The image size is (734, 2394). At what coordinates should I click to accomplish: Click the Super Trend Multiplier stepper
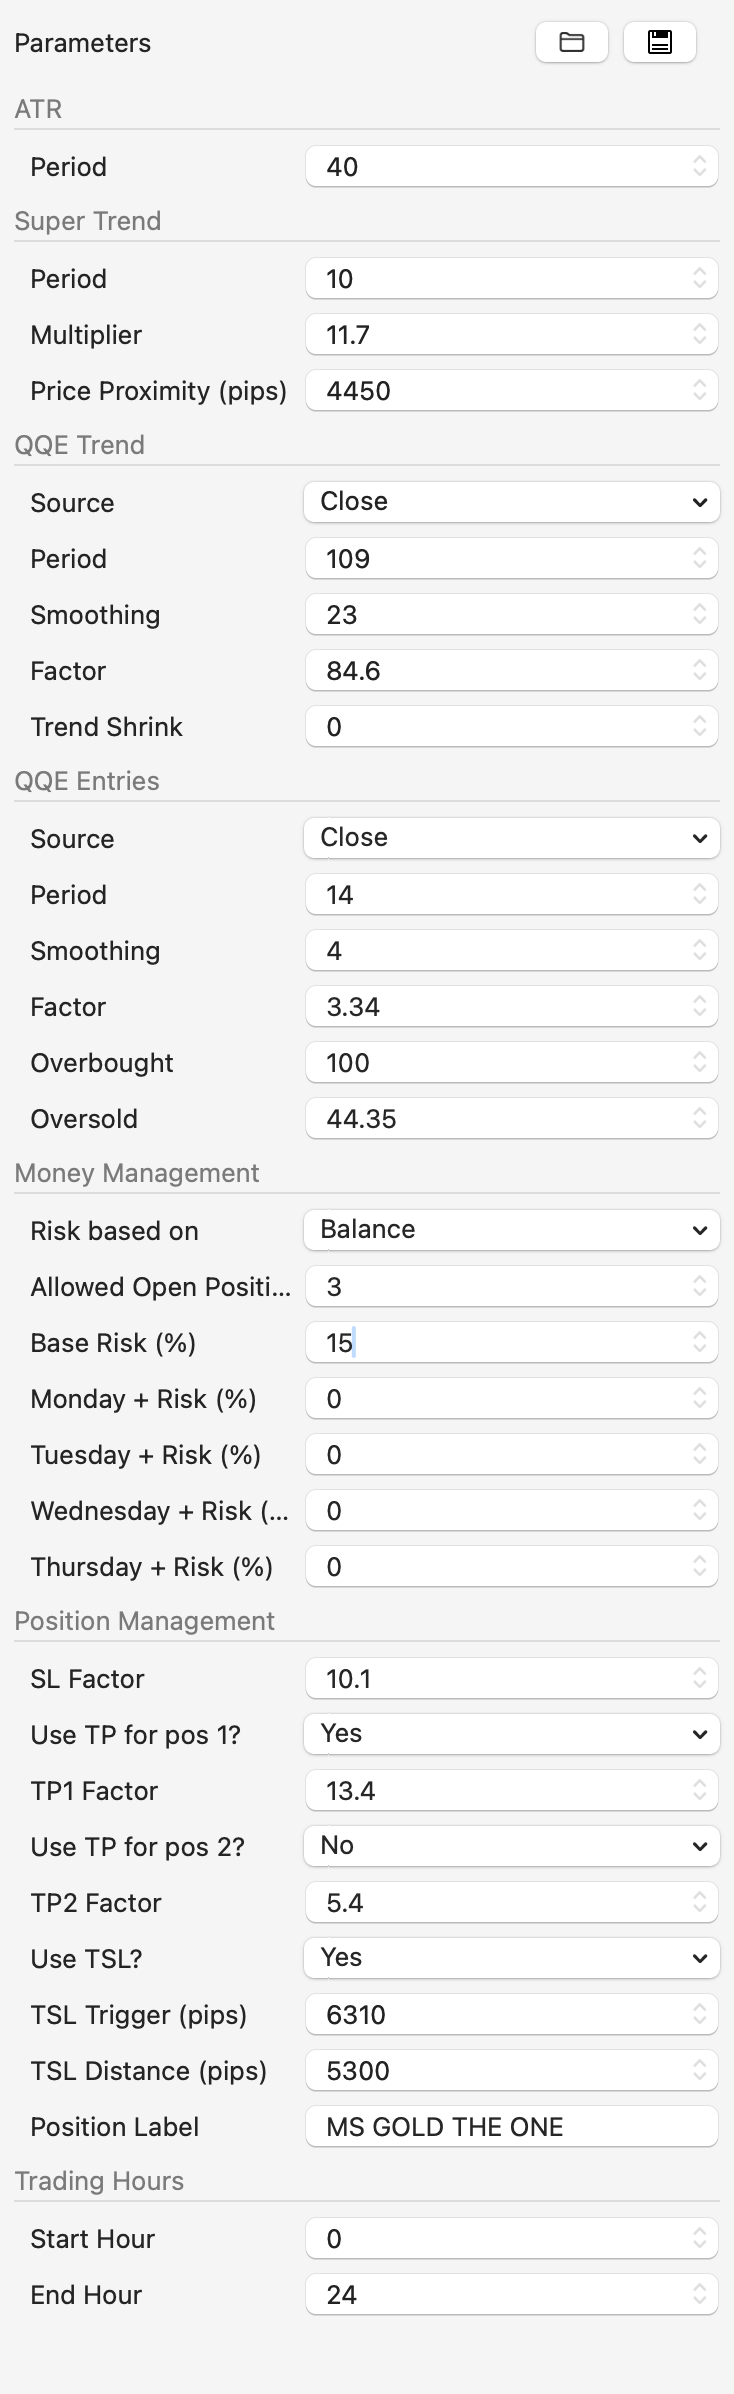pyautogui.click(x=700, y=334)
